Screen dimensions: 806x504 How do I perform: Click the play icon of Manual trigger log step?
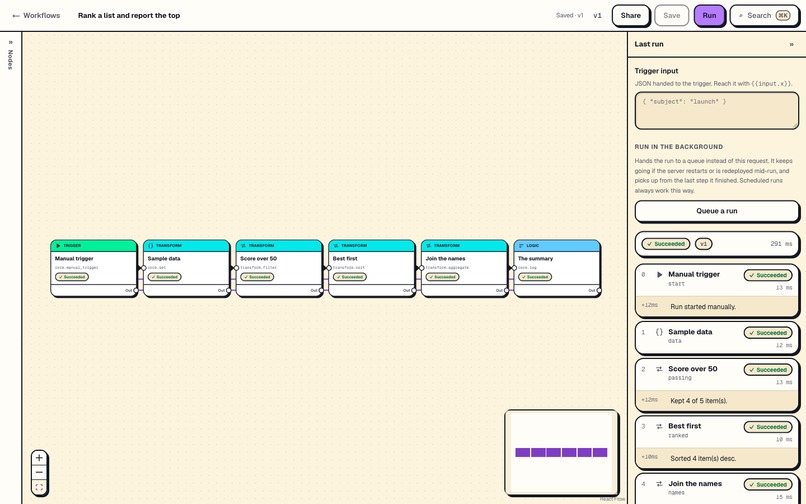click(660, 275)
